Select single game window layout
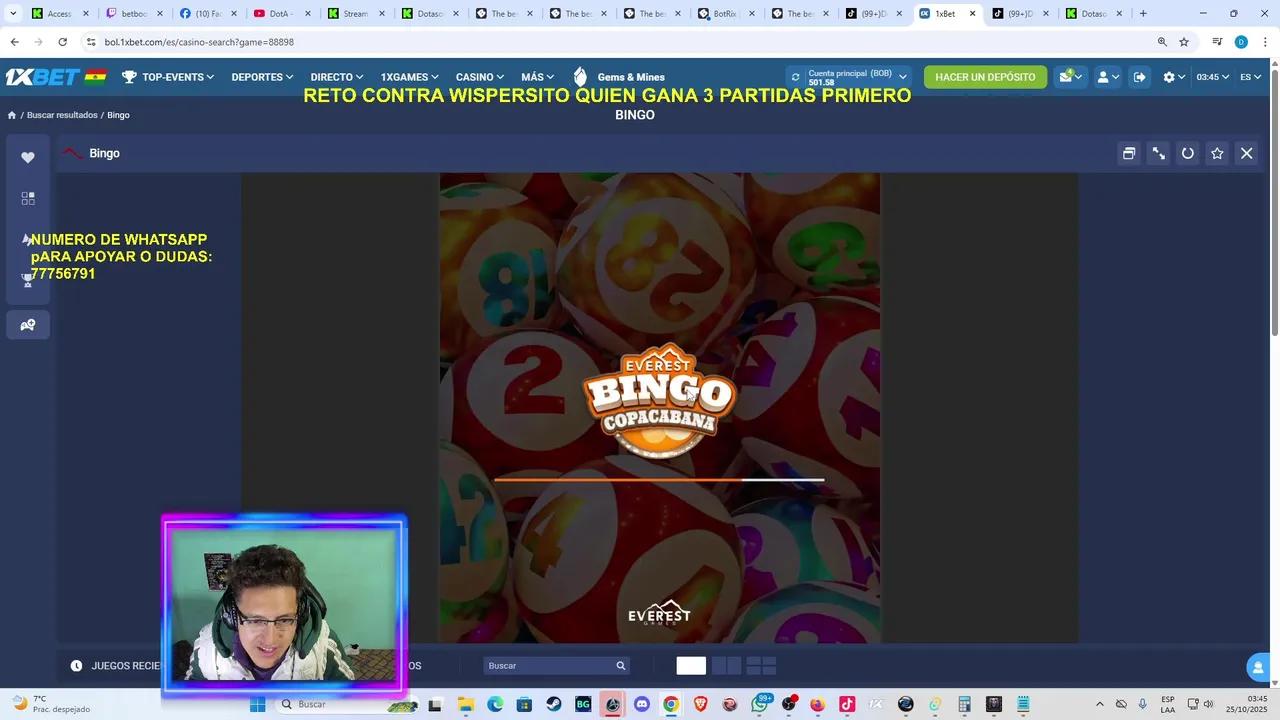Viewport: 1280px width, 720px height. click(691, 666)
